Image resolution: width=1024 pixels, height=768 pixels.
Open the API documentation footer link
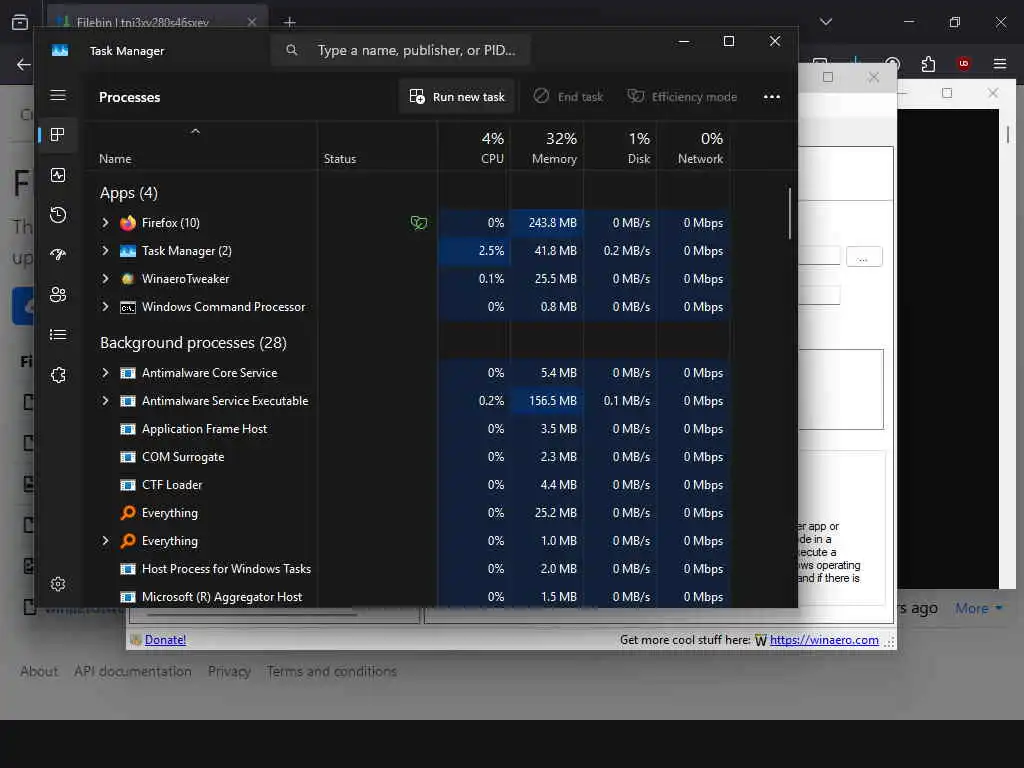point(133,671)
